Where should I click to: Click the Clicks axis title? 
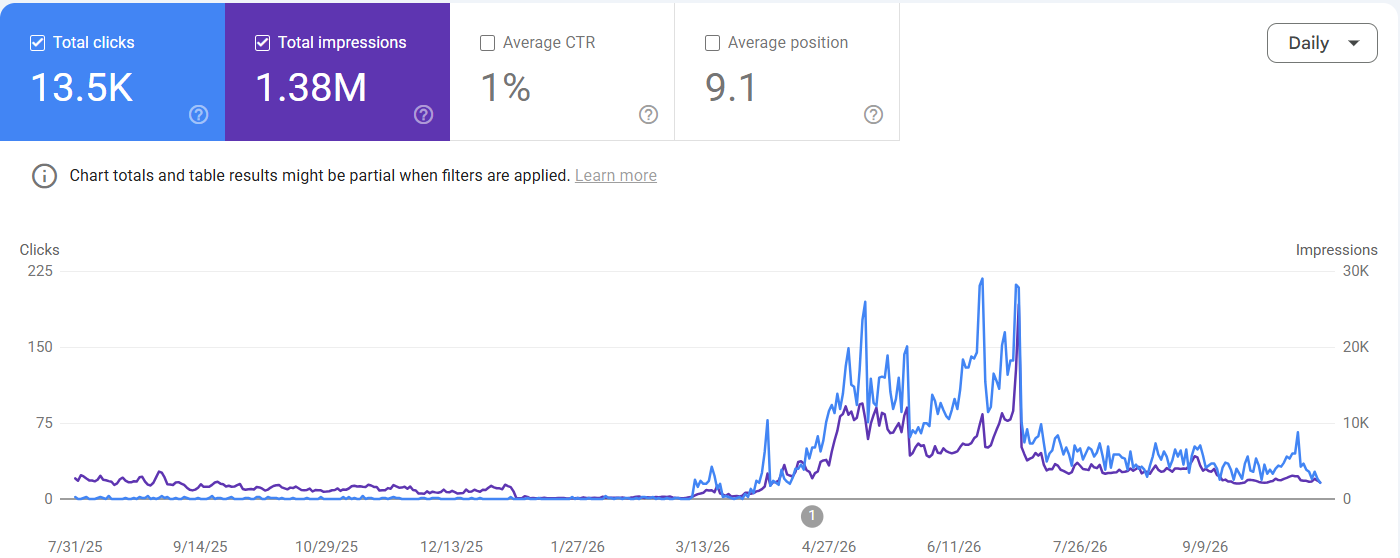click(40, 250)
